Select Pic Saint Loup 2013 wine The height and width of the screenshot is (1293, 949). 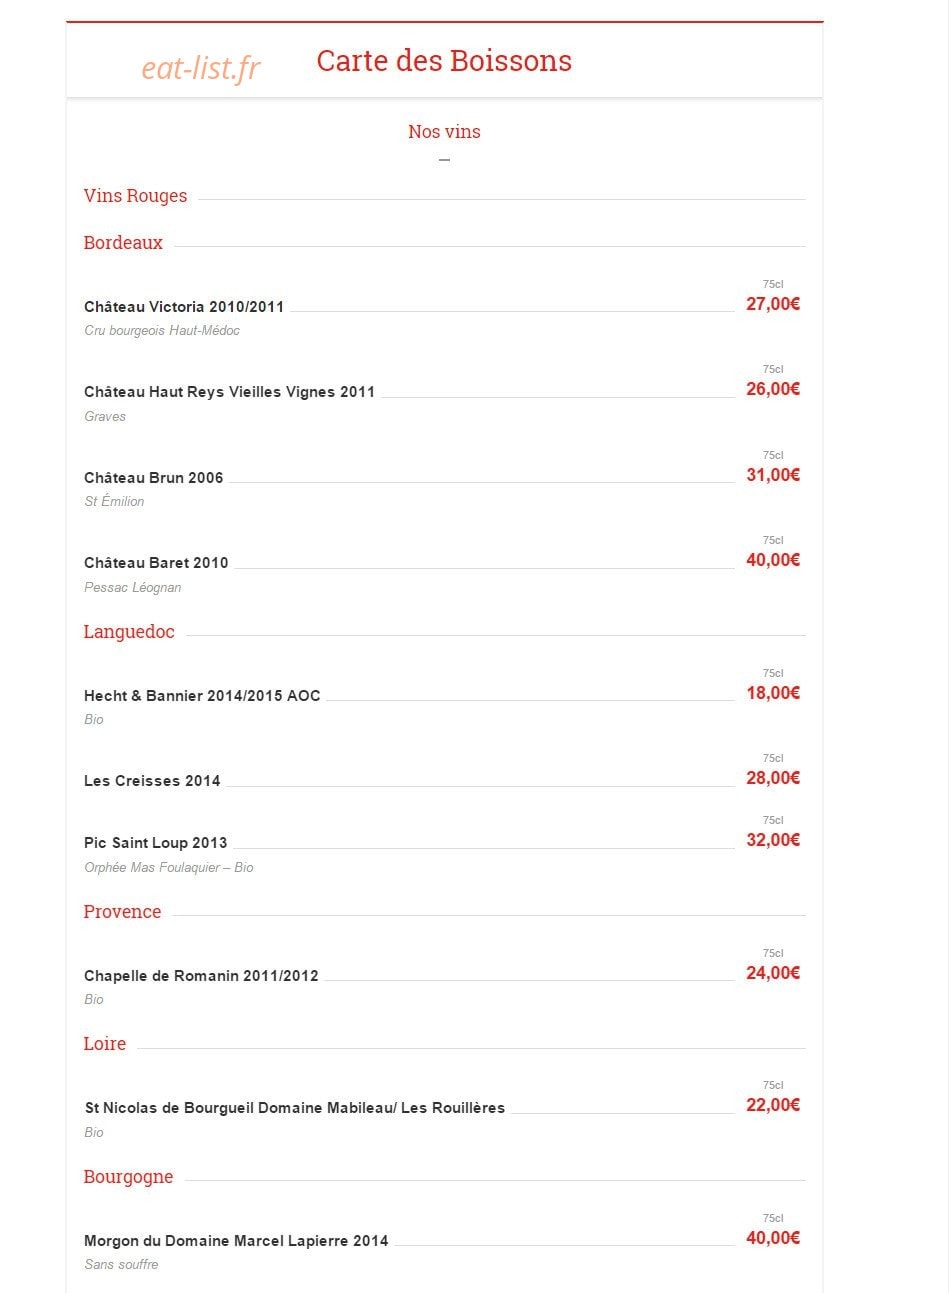(156, 843)
